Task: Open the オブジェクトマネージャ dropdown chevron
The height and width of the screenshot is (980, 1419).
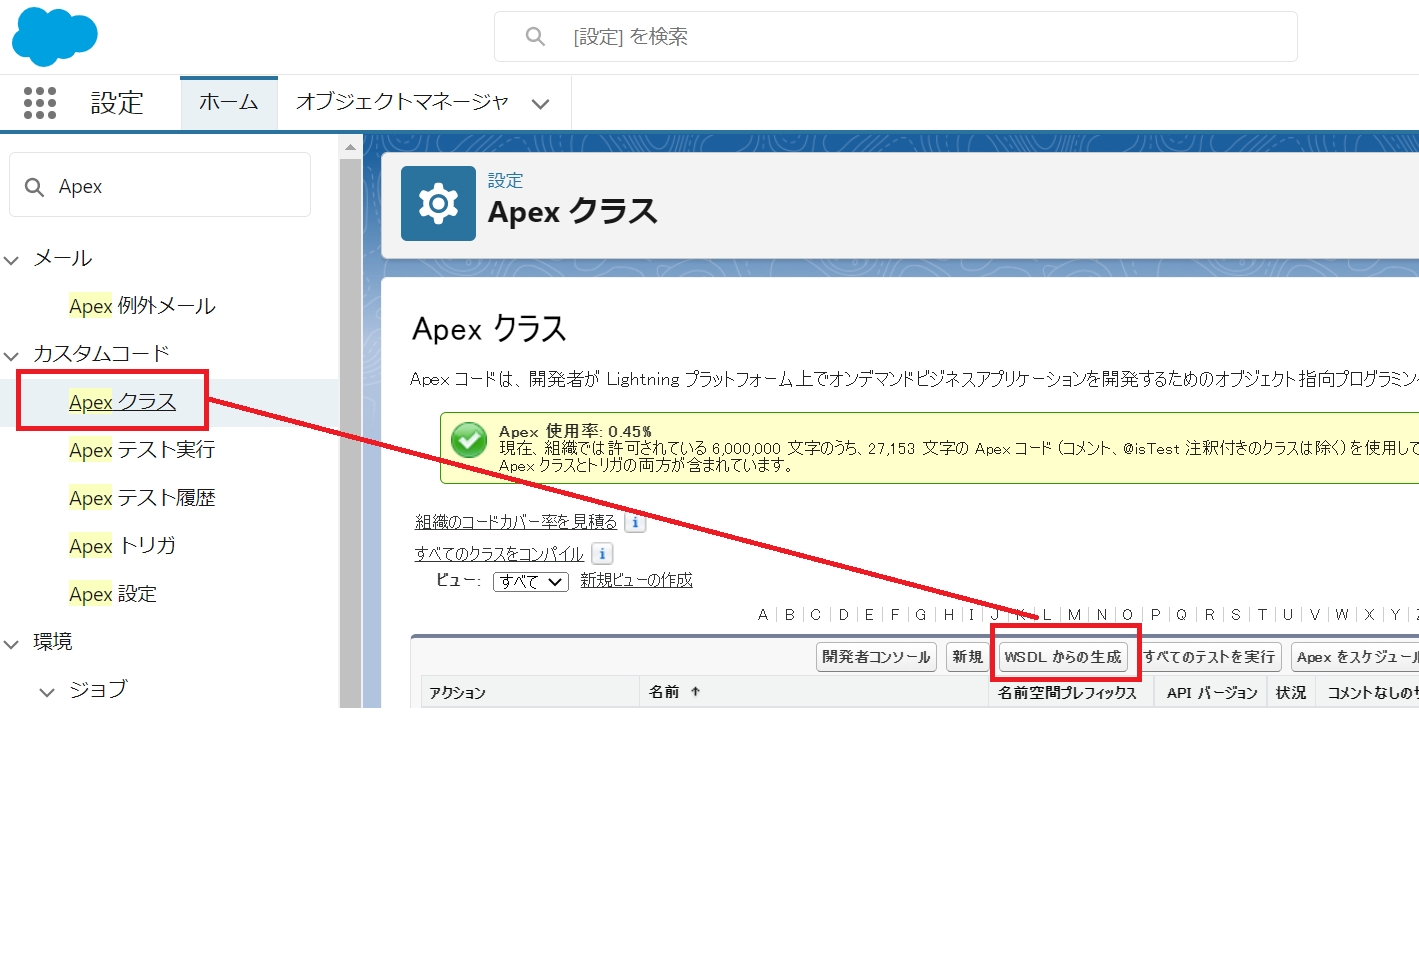Action: [541, 103]
